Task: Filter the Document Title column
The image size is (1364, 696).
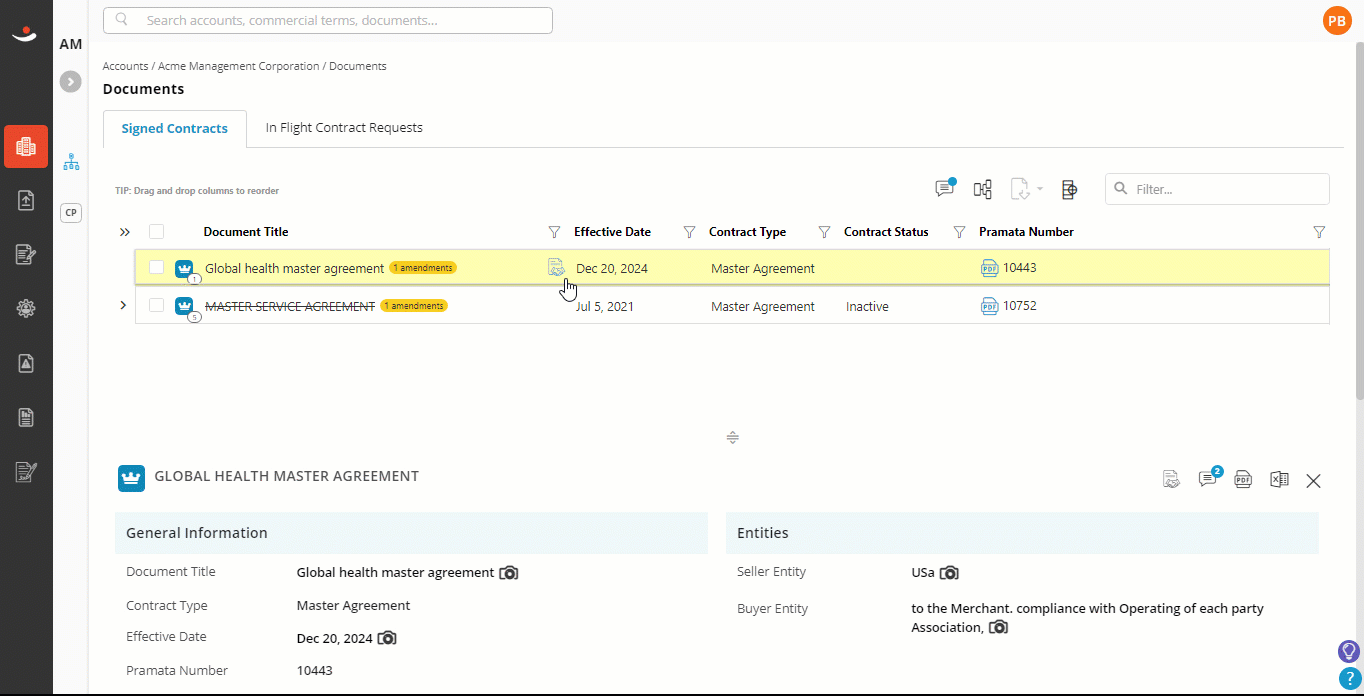Action: pos(555,232)
